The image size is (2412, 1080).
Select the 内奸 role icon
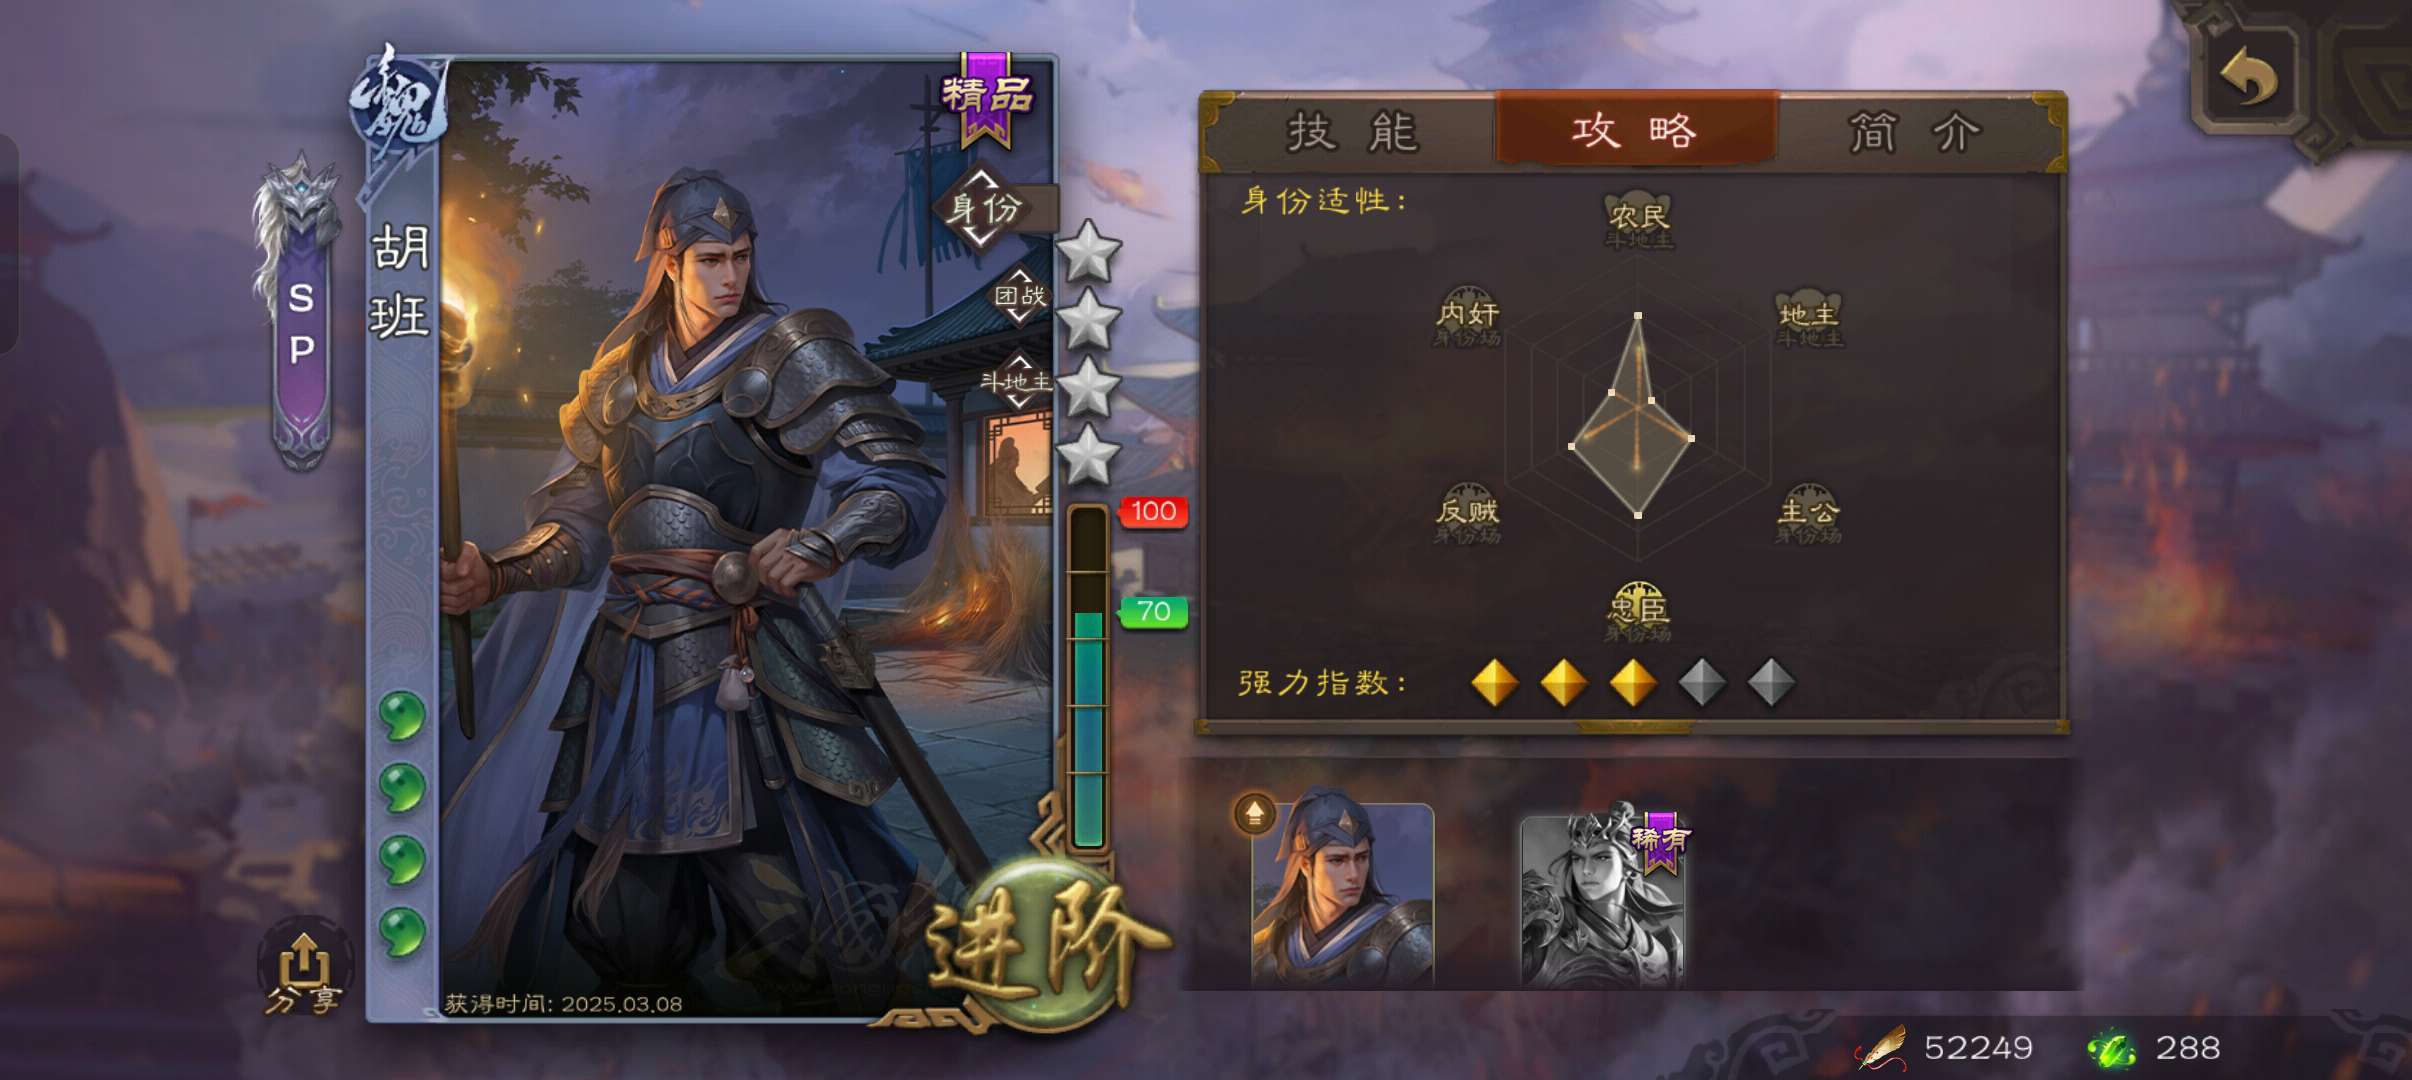1467,317
